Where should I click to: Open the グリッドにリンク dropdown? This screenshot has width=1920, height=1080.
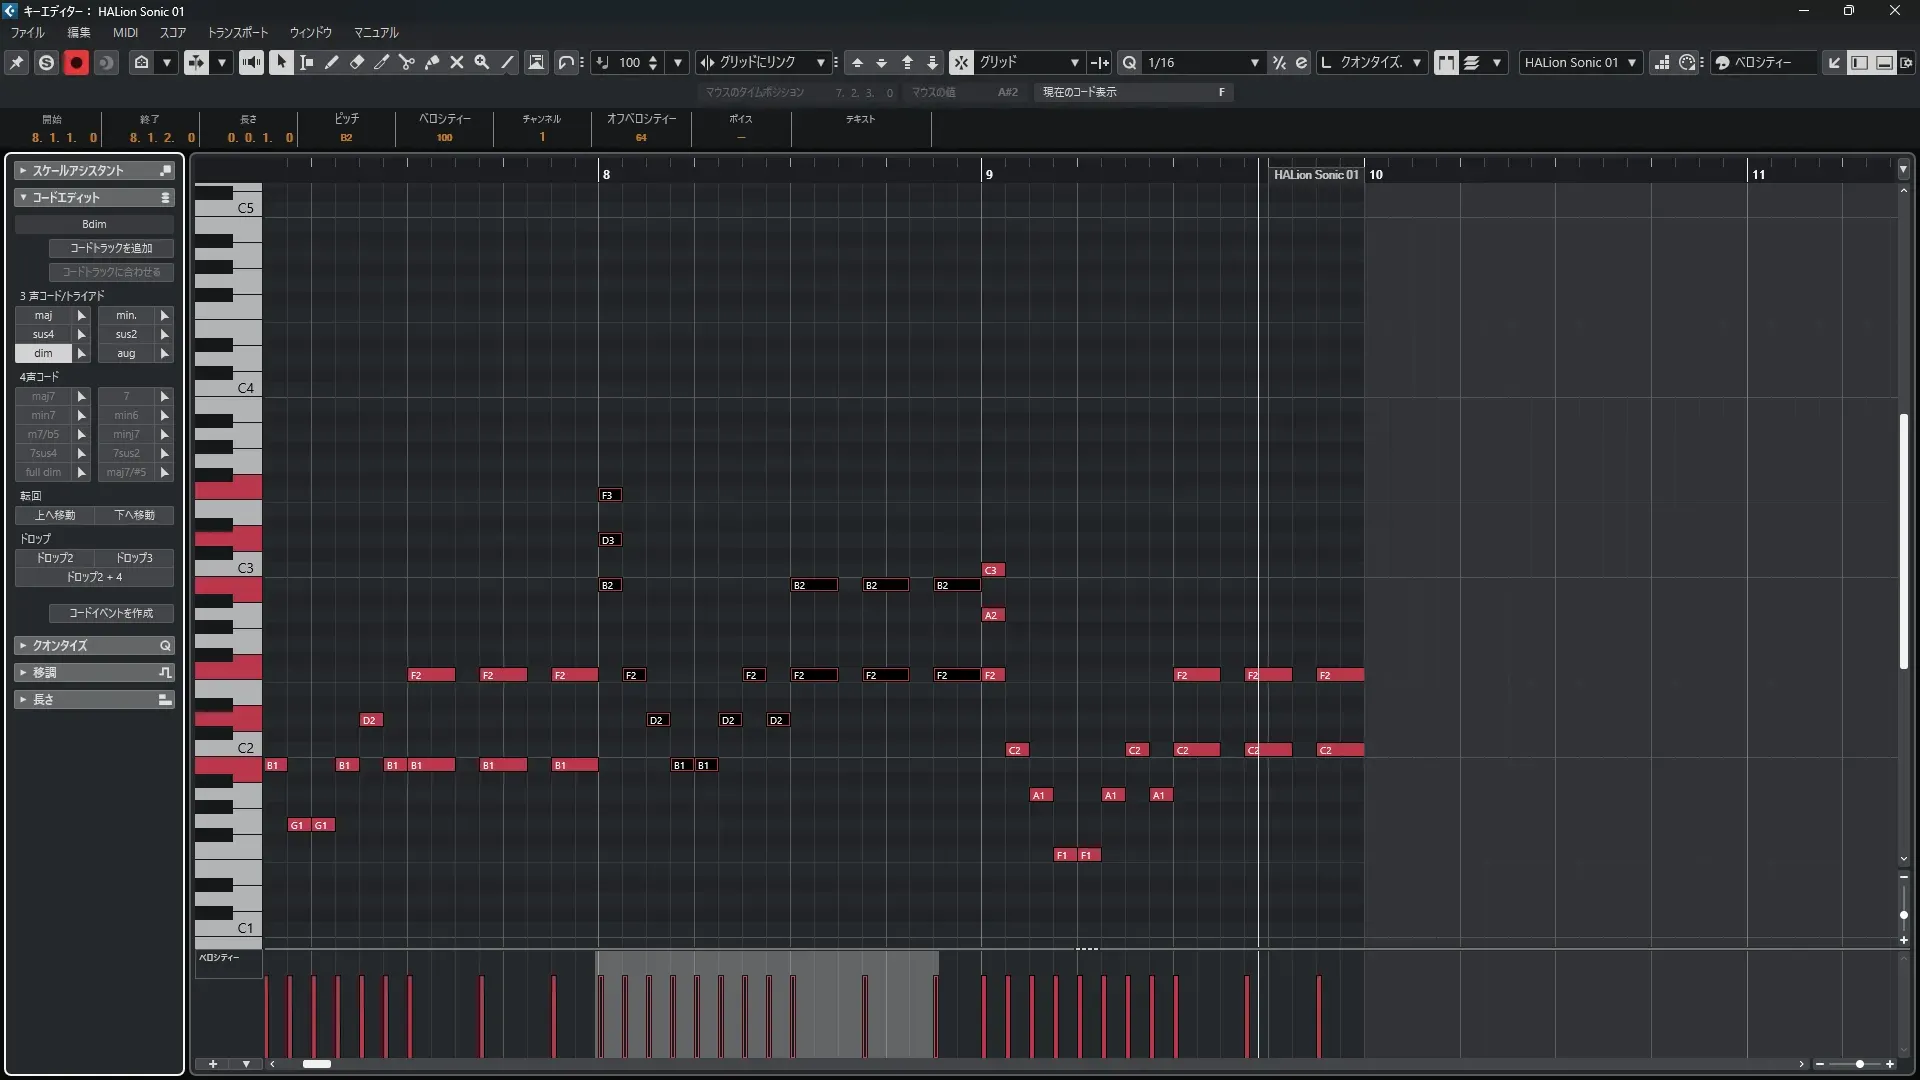pos(820,62)
